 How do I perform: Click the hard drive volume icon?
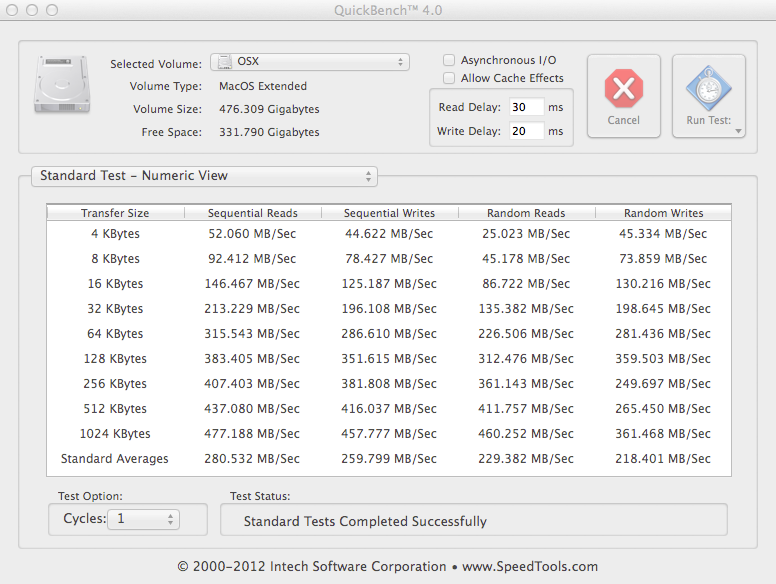[62, 85]
